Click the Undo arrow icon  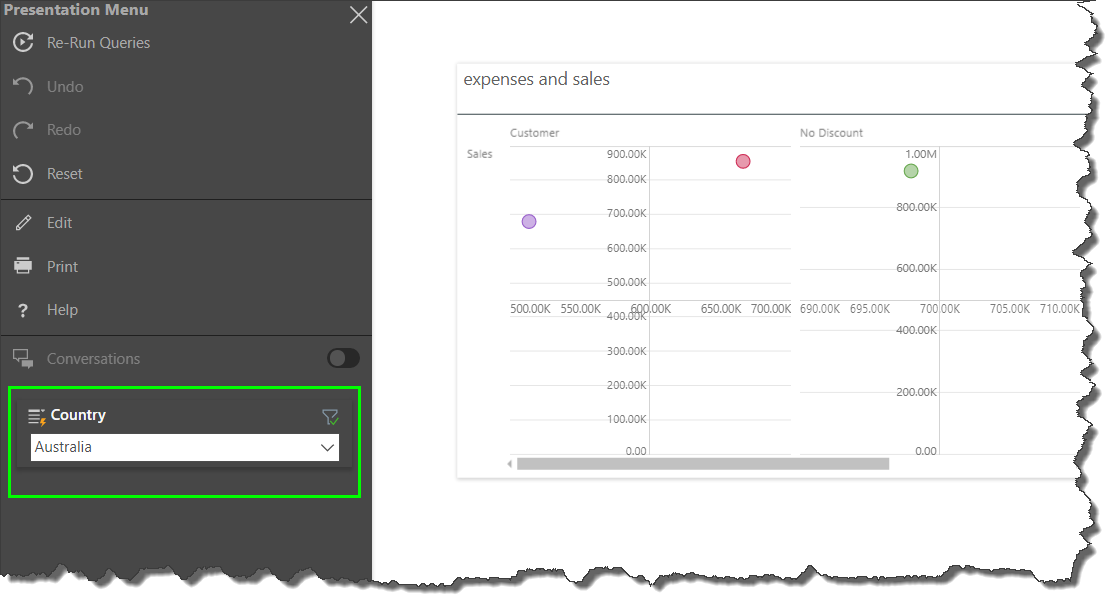(23, 87)
